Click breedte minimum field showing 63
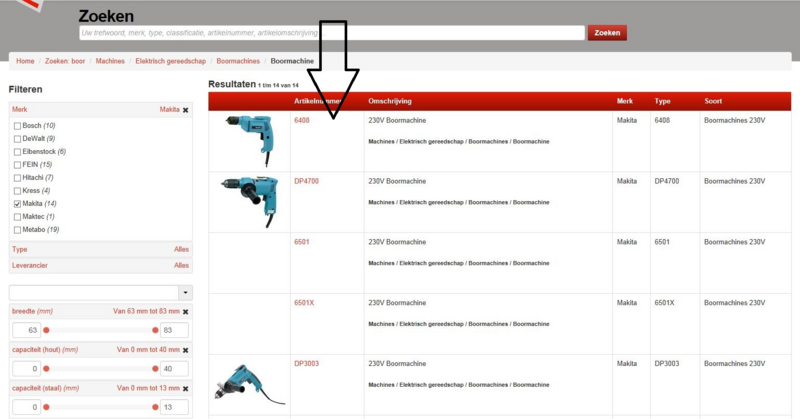Image resolution: width=800 pixels, height=419 pixels. (26, 330)
